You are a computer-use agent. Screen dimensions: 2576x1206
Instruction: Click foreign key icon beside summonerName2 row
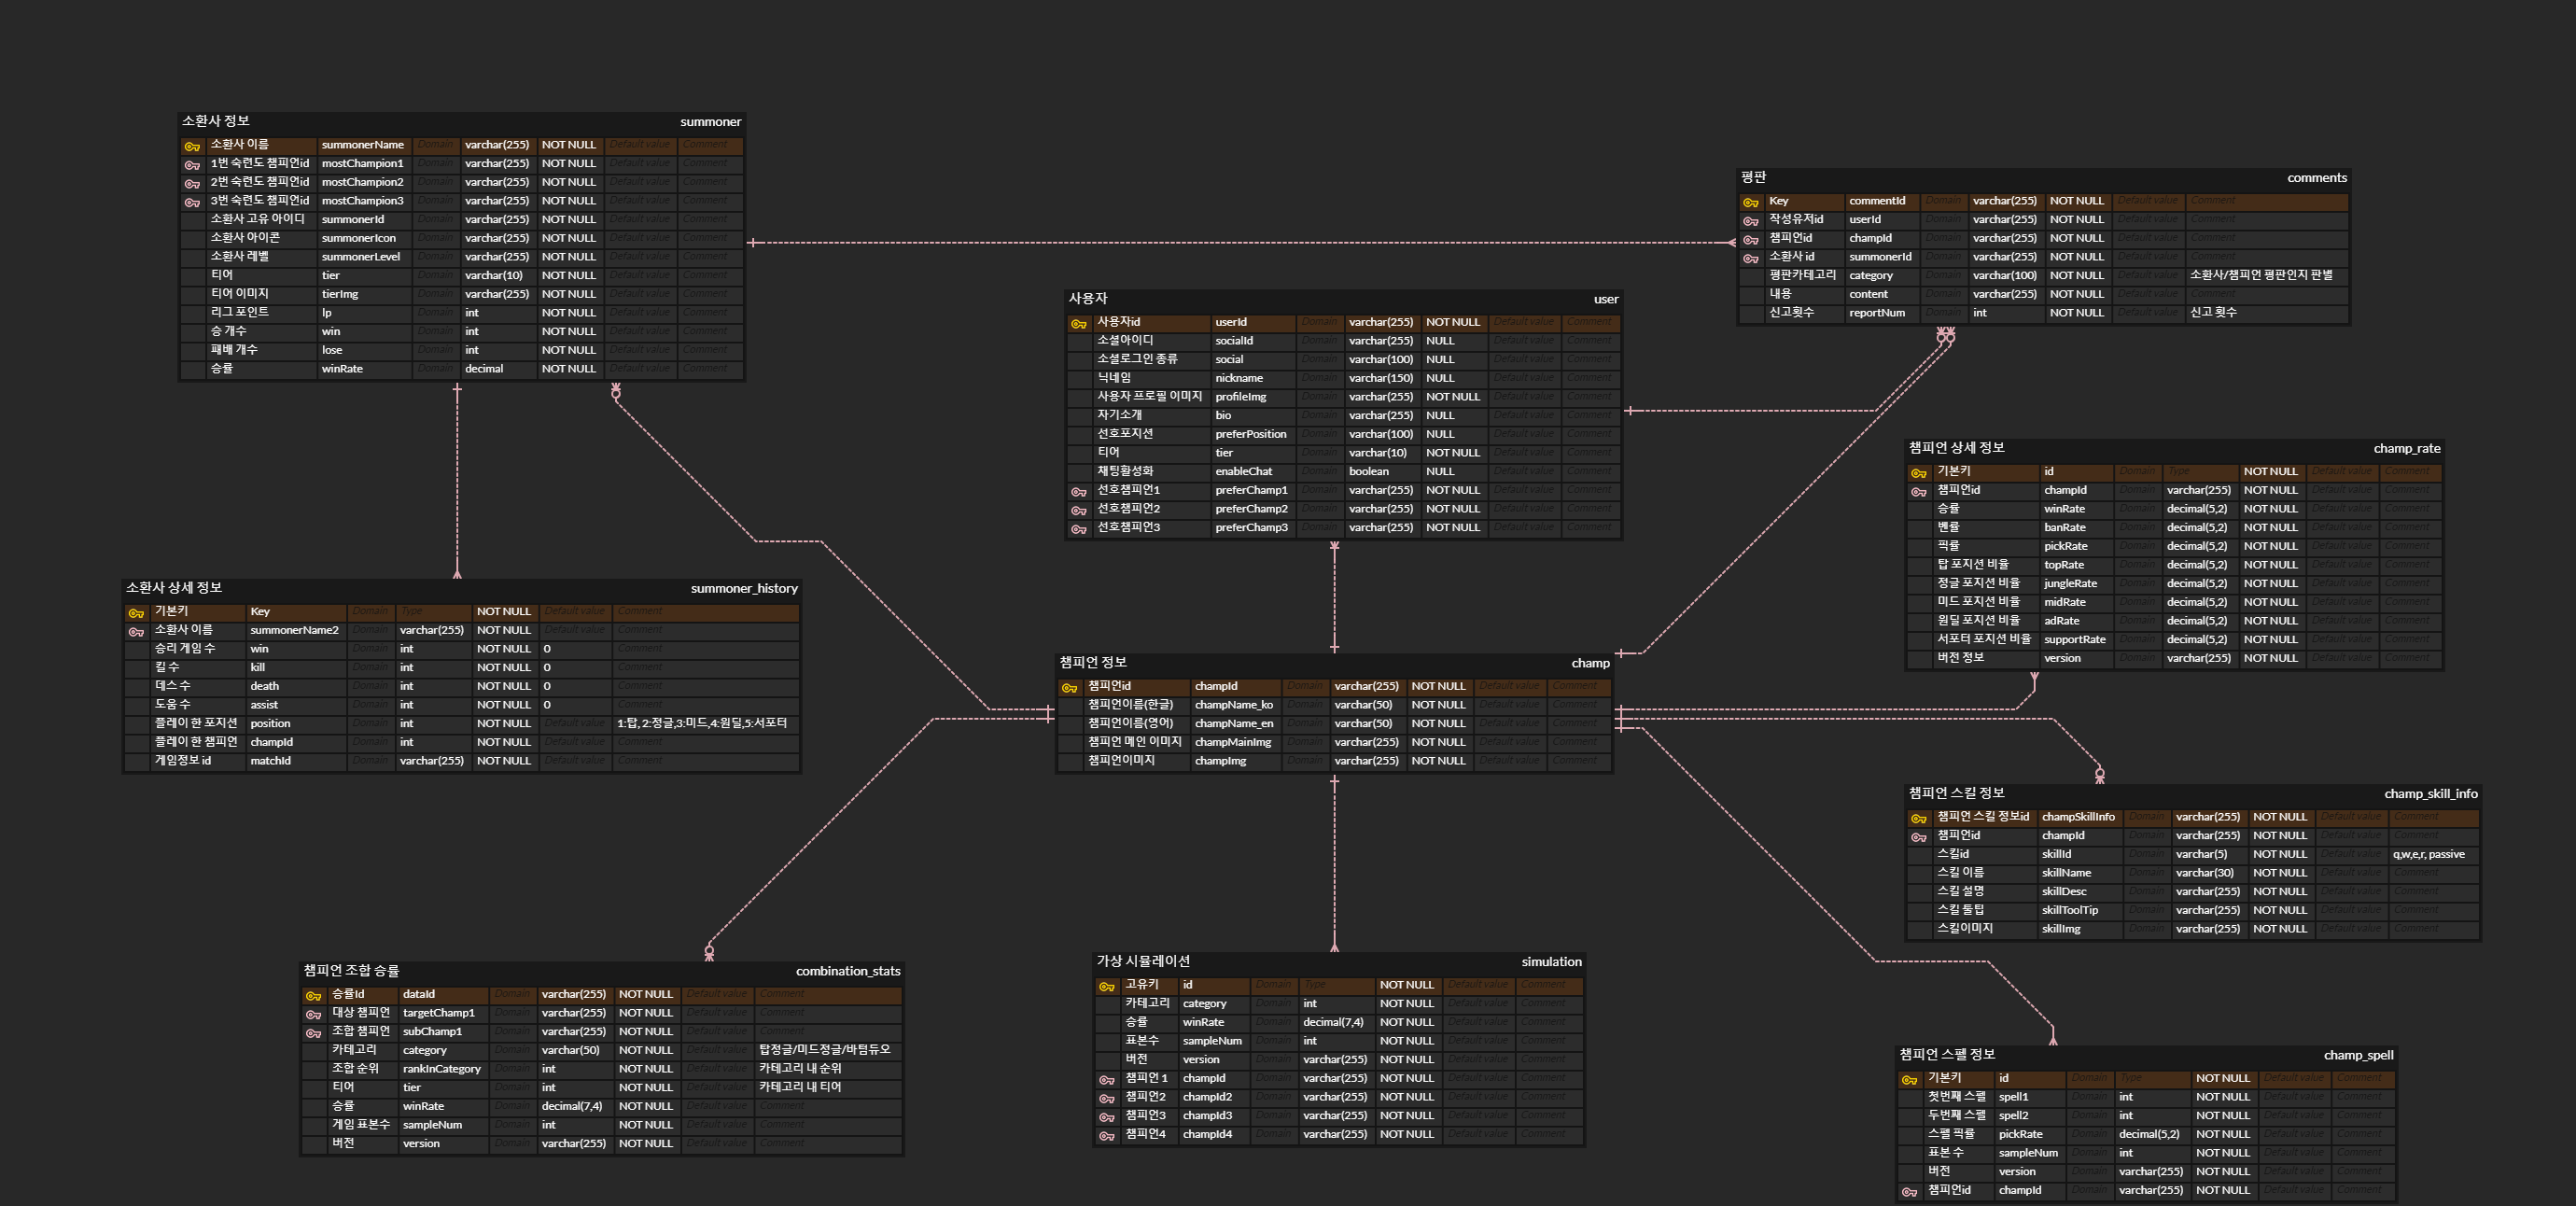pos(136,631)
